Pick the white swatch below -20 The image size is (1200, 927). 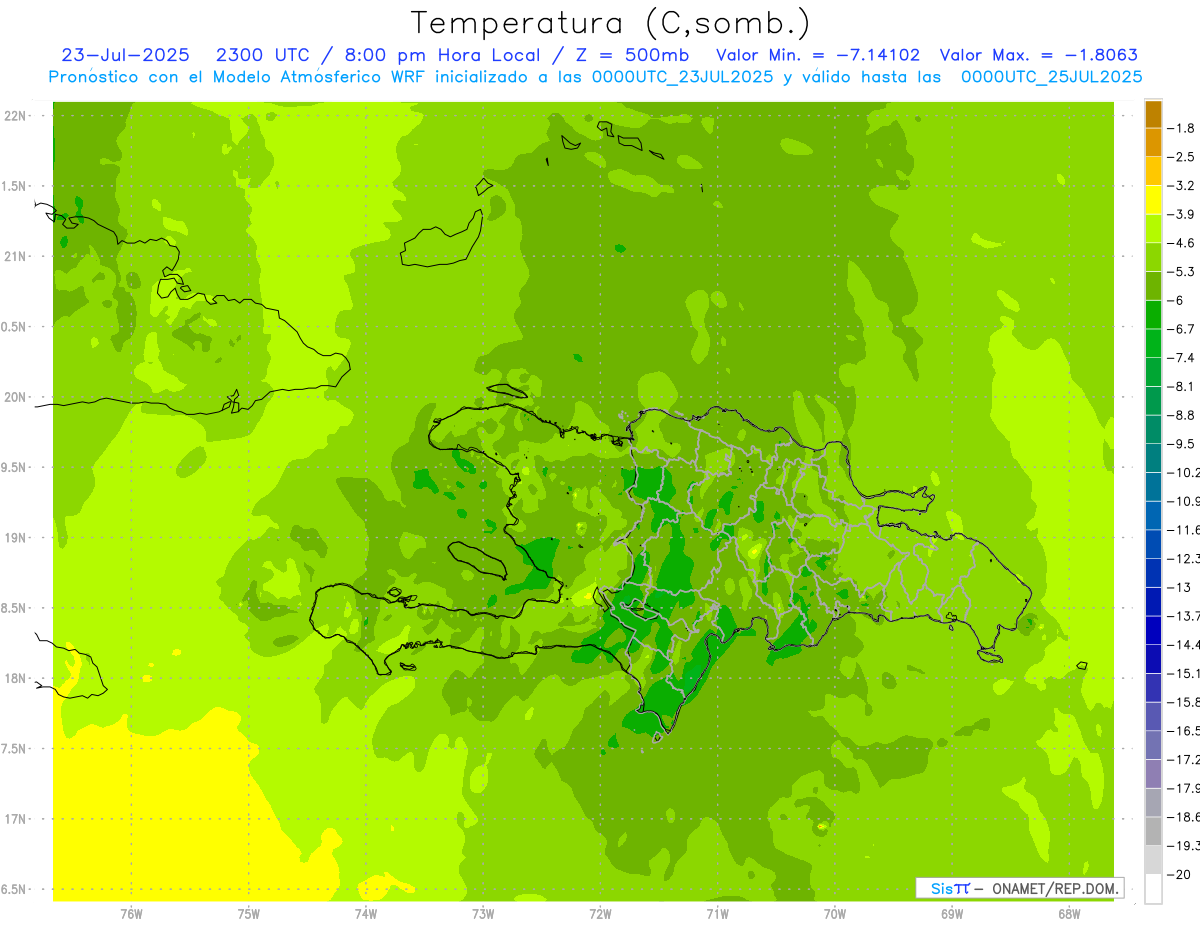coord(1153,888)
